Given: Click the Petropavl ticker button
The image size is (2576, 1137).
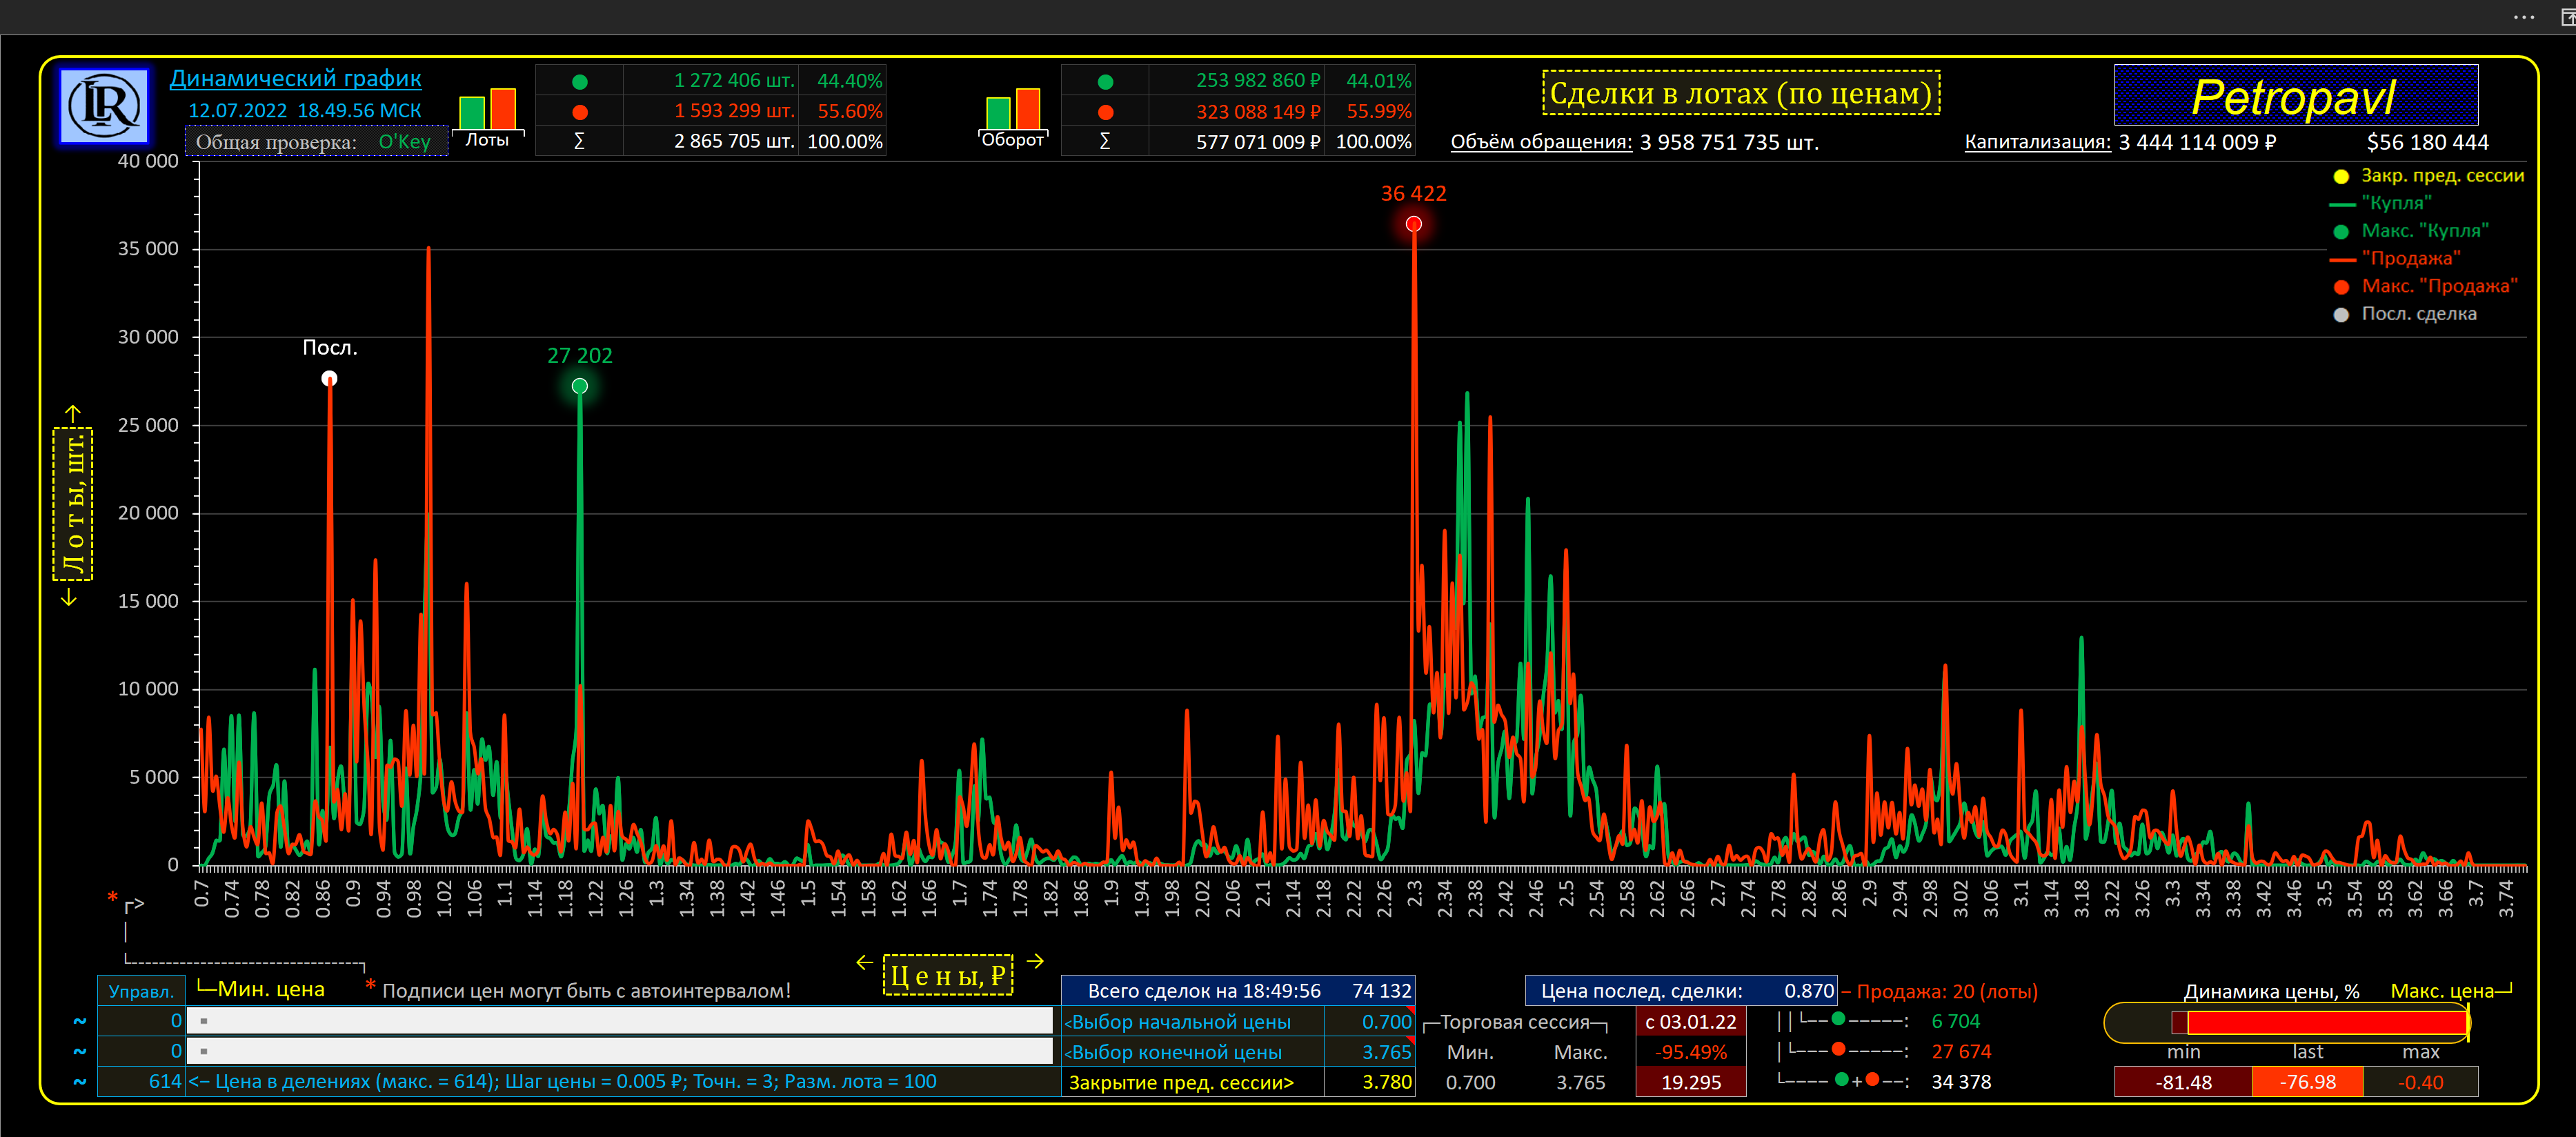Looking at the screenshot, I should click(x=2295, y=96).
